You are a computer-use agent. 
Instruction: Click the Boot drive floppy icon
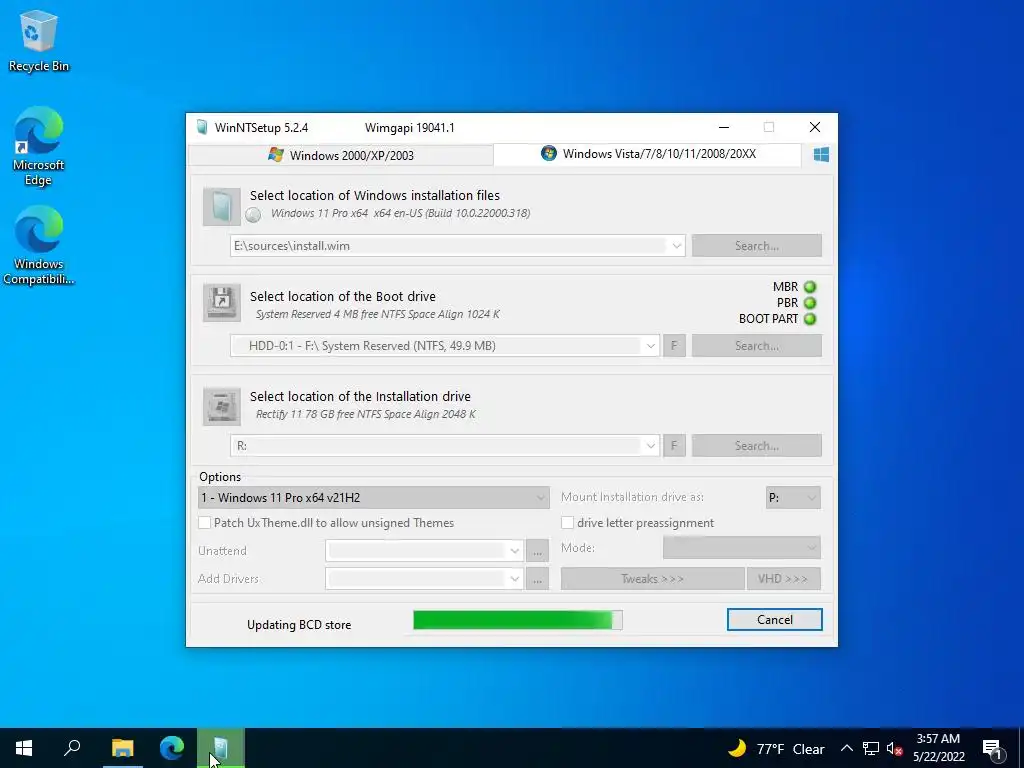point(221,302)
